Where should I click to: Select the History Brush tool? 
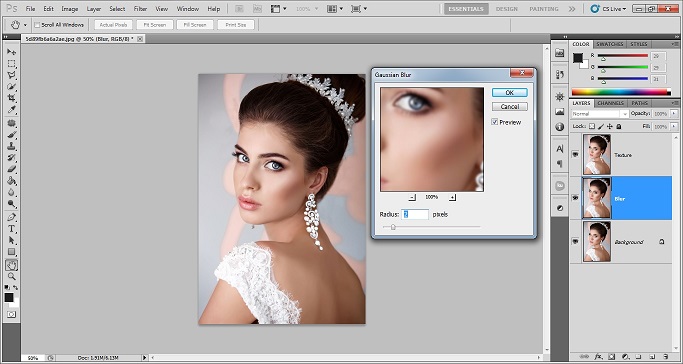[x=11, y=157]
